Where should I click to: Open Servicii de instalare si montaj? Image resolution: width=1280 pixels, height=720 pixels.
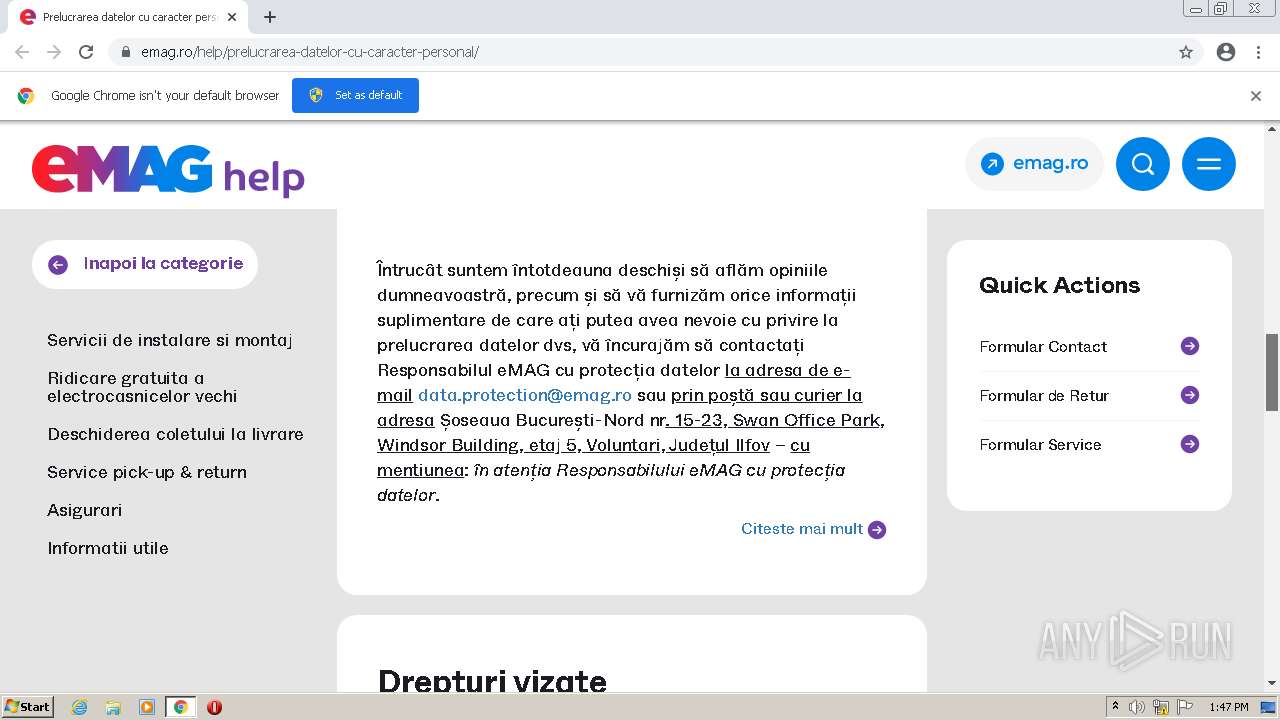[x=169, y=340]
